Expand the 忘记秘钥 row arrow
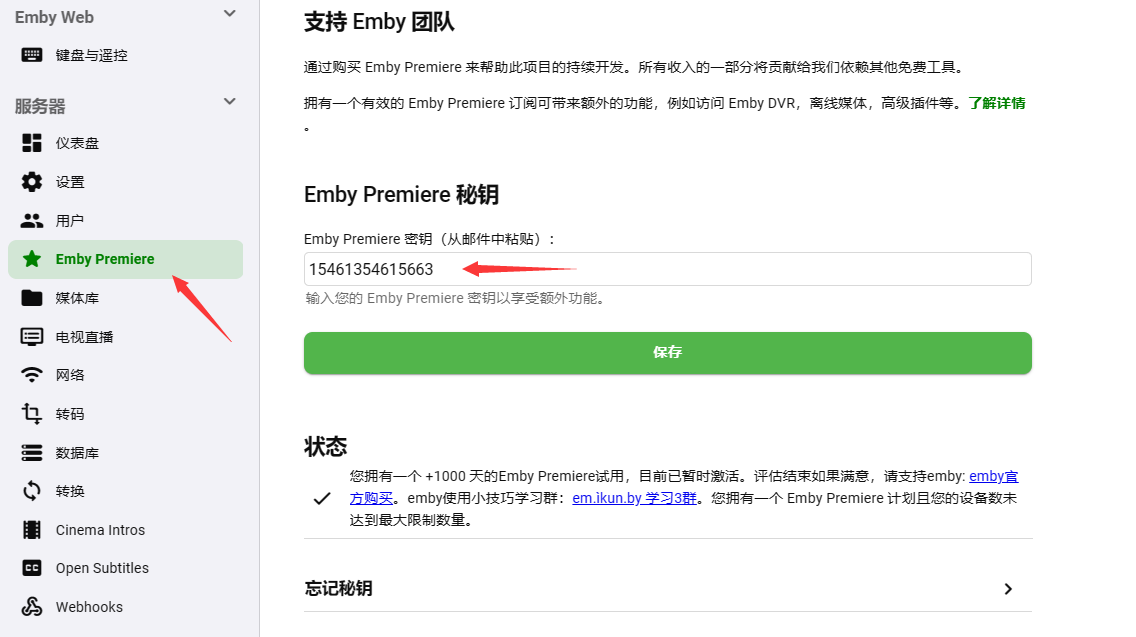1136x637 pixels. [x=1008, y=588]
